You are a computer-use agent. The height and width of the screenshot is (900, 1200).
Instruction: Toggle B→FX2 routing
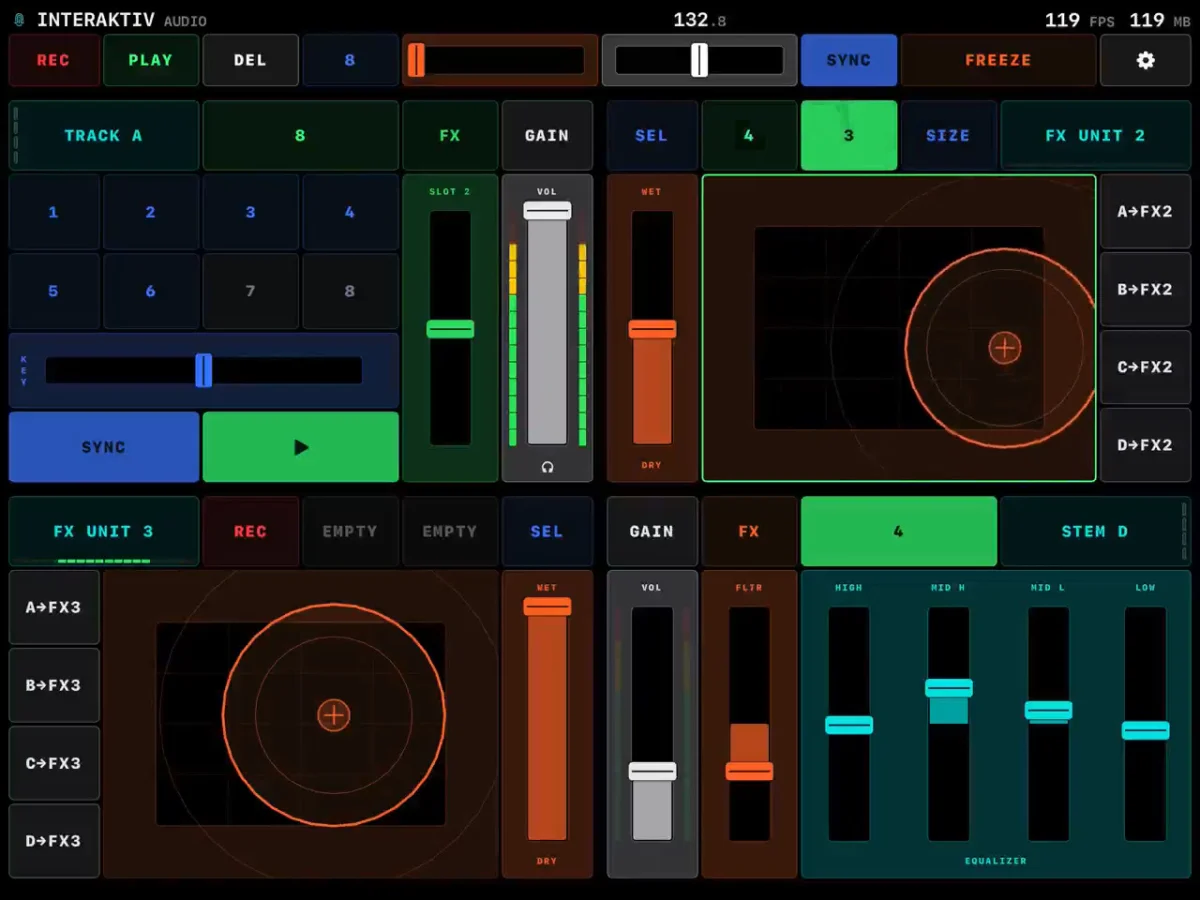tap(1146, 290)
